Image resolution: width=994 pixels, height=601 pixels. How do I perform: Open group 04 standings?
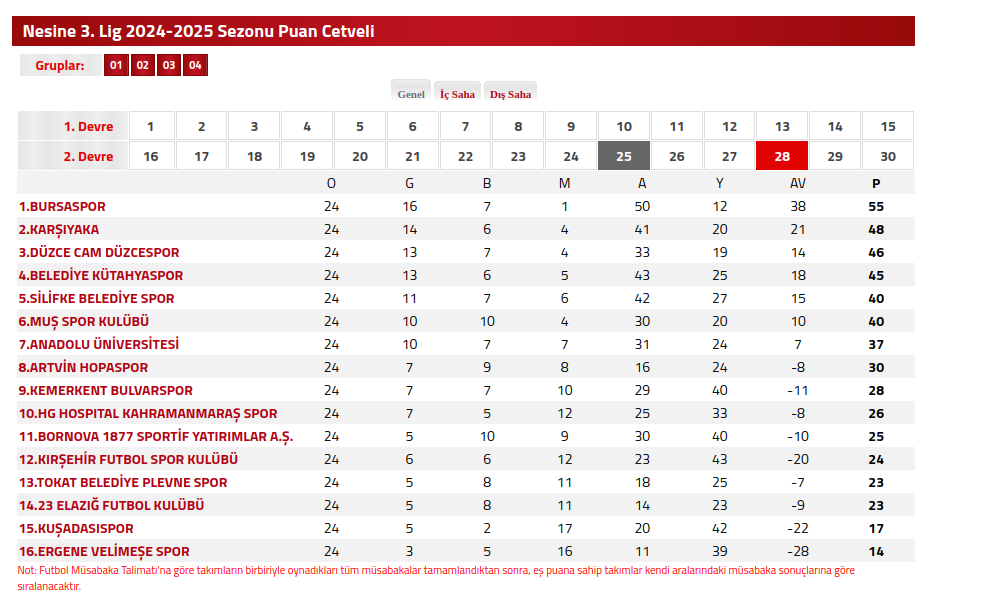pyautogui.click(x=195, y=66)
